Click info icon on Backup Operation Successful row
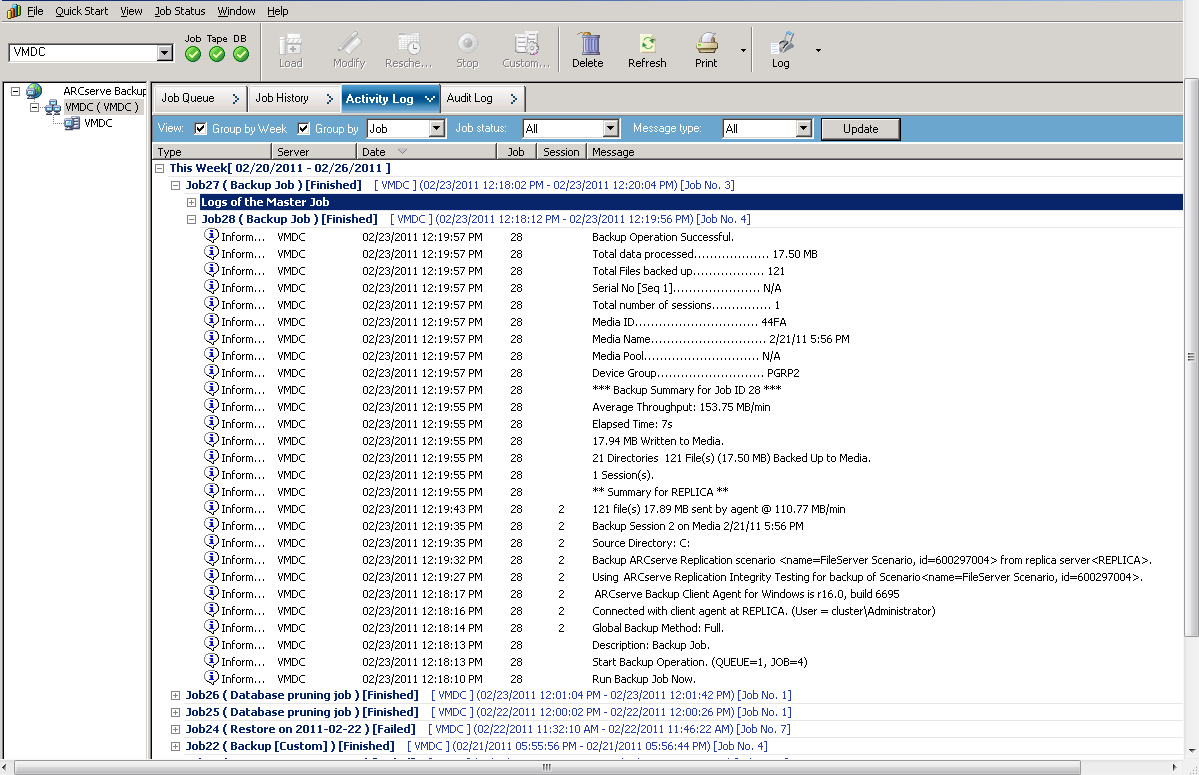The height and width of the screenshot is (775, 1199). coord(212,236)
